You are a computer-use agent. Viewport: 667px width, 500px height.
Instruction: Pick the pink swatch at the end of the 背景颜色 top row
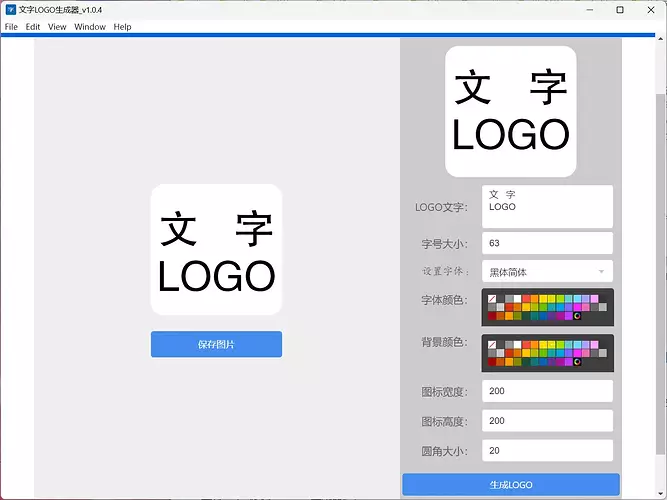[594, 345]
